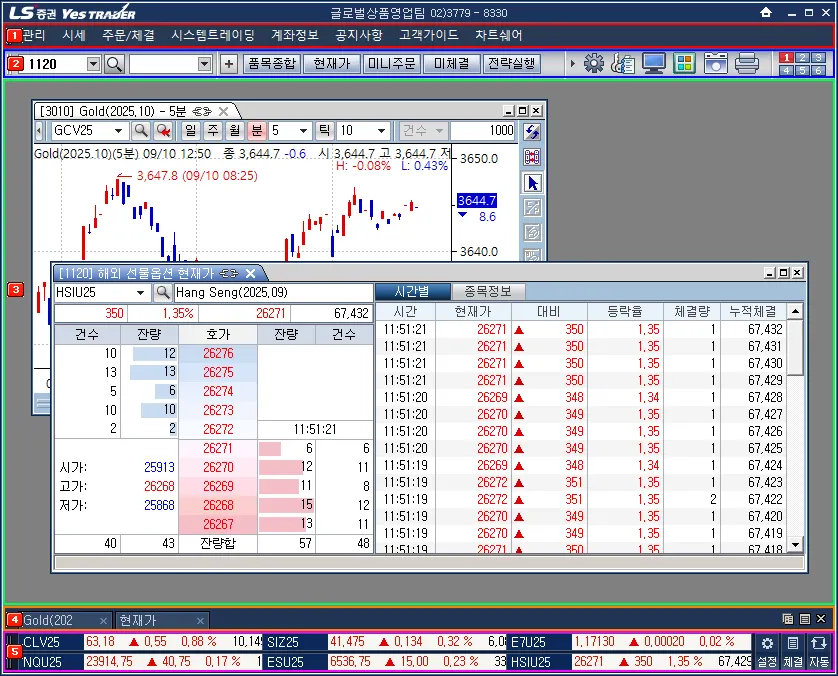Toggle 자동 icon in ticker bar

pyautogui.click(x=819, y=651)
